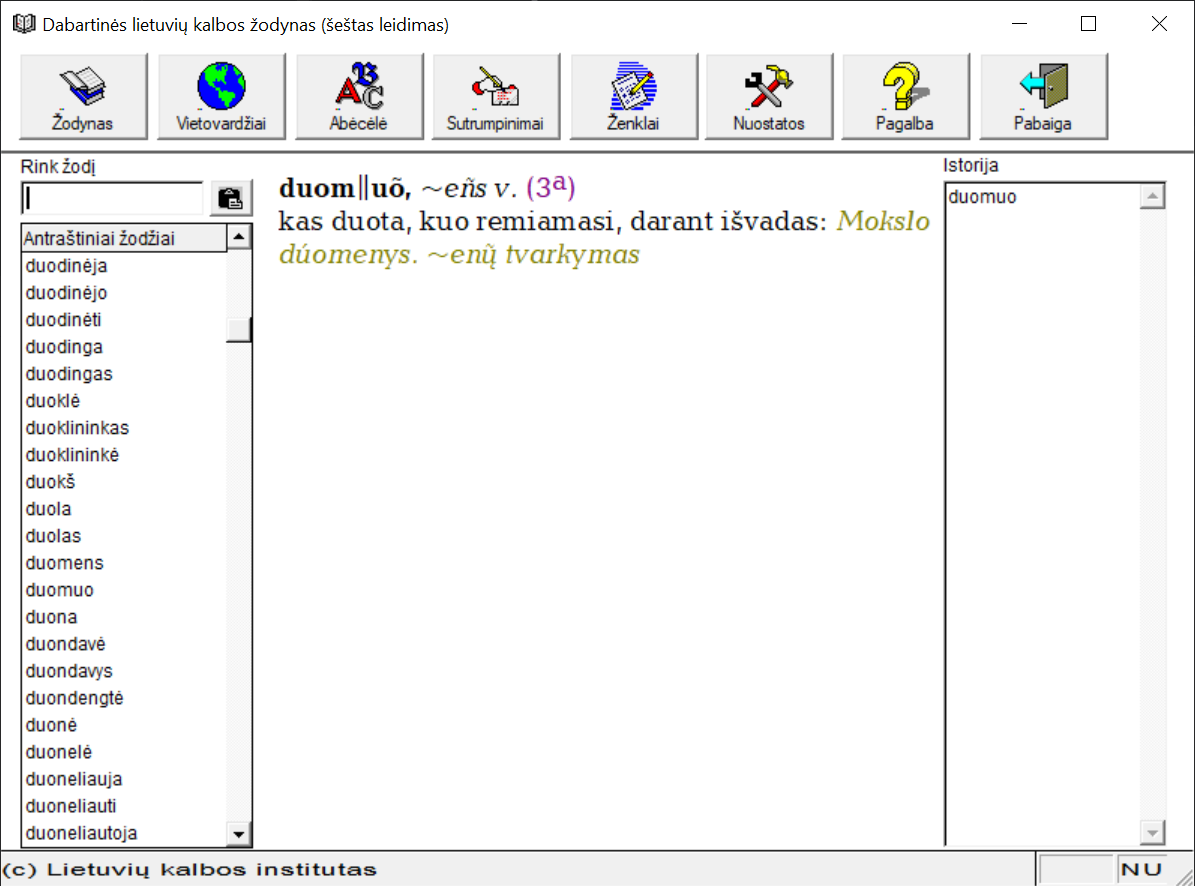The width and height of the screenshot is (1195, 886).
Task: Click the paste clipboard button beside search
Action: pos(230,198)
